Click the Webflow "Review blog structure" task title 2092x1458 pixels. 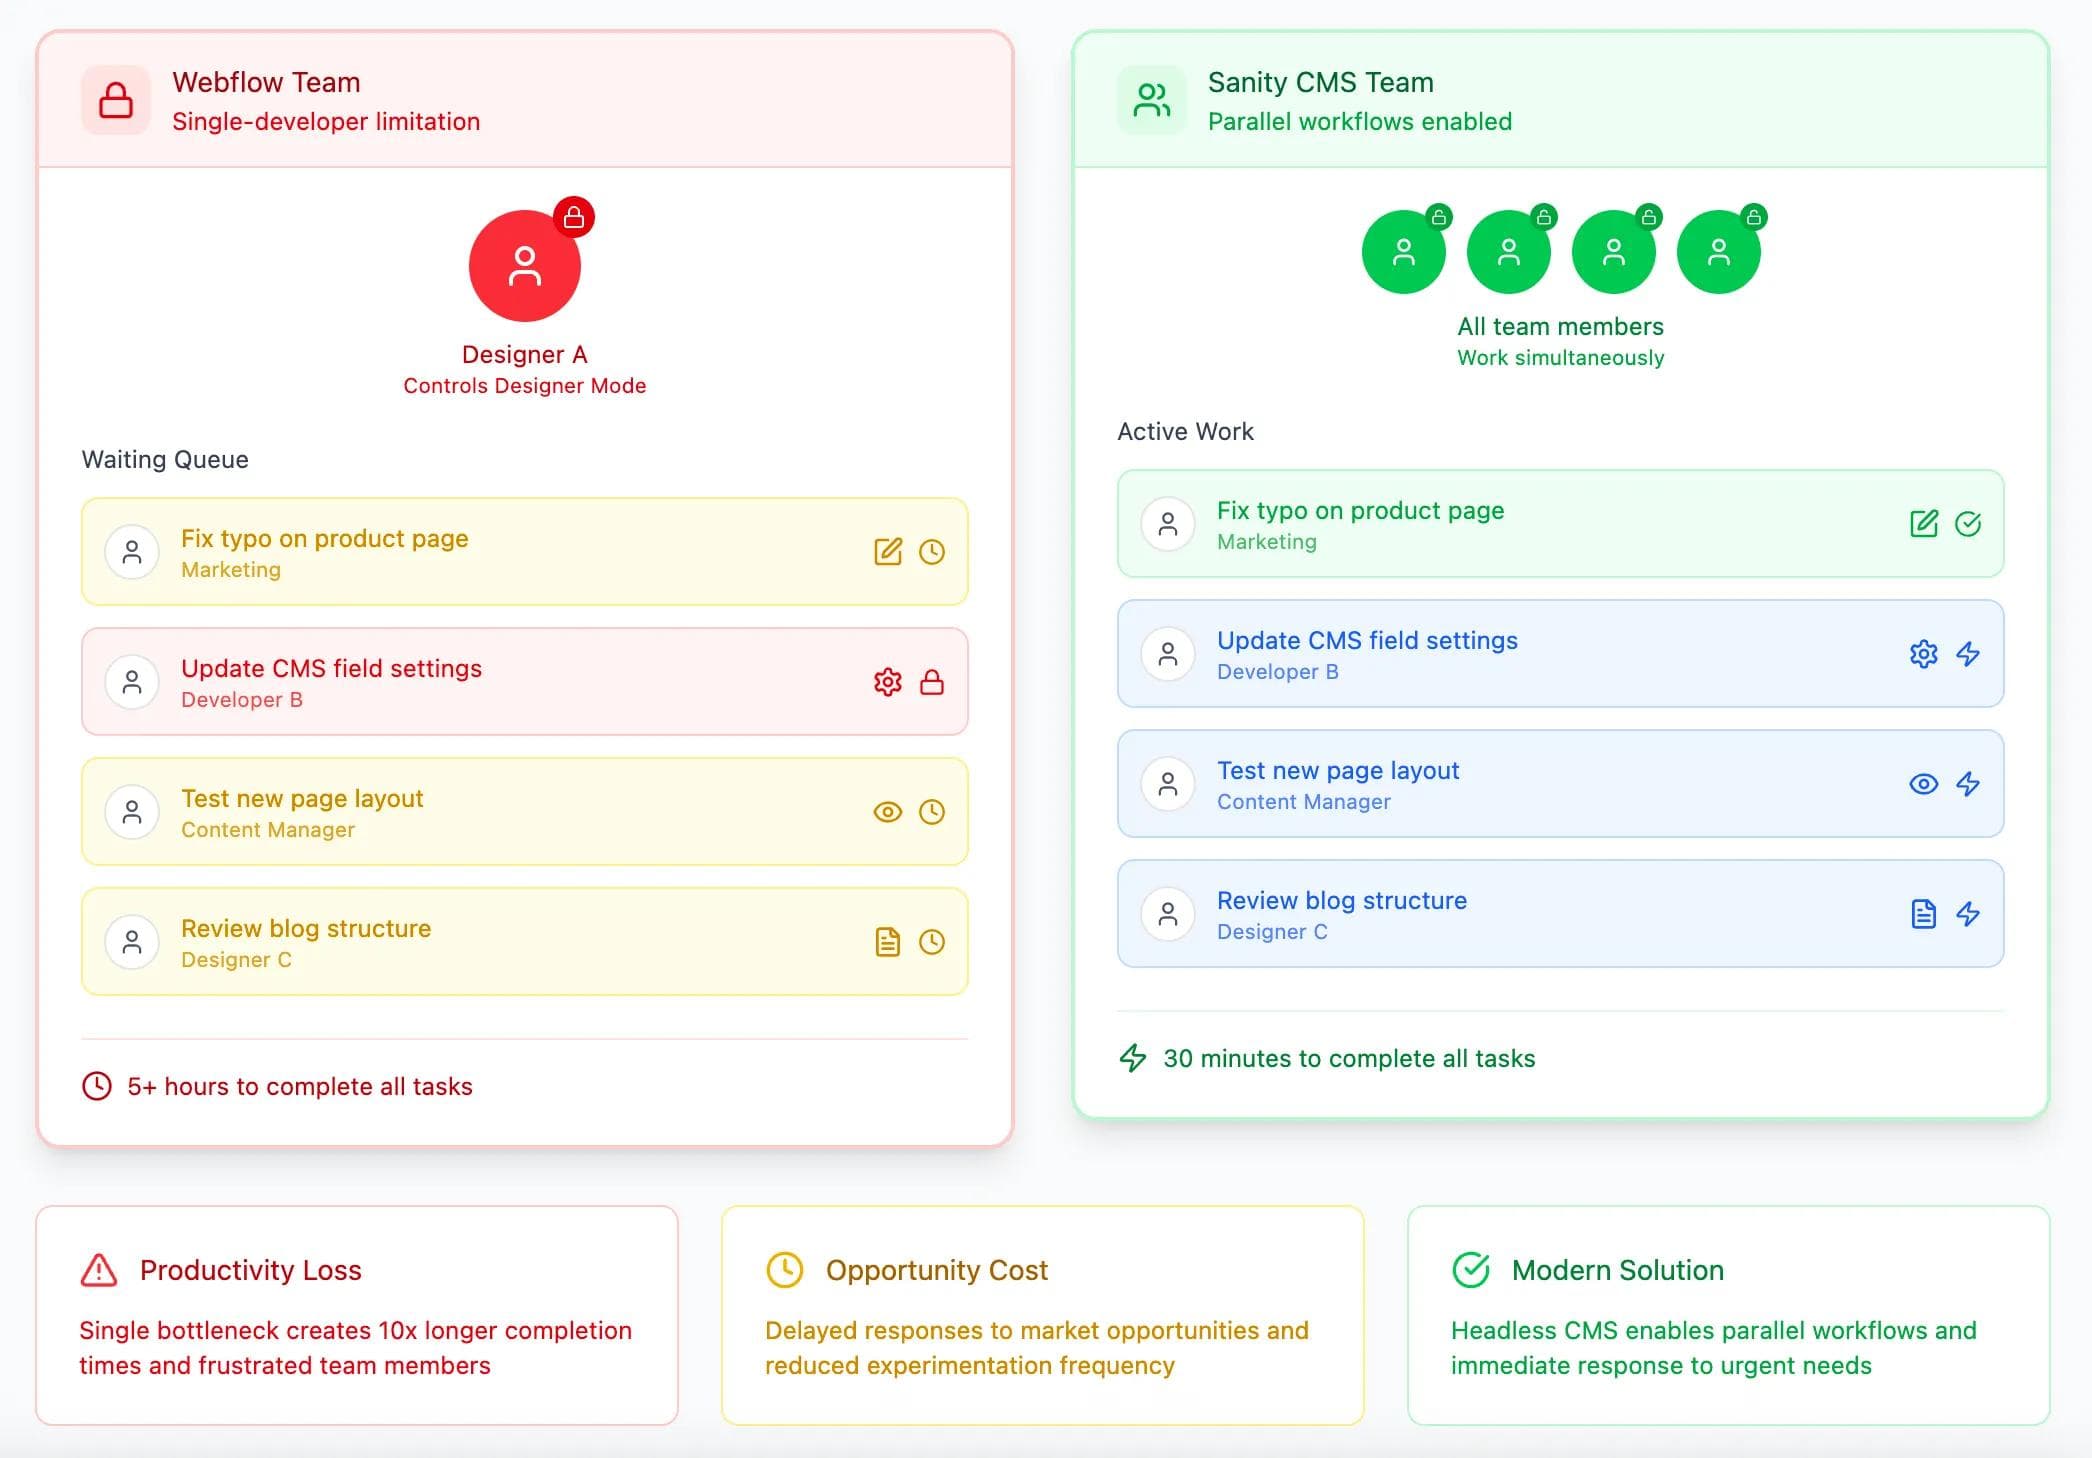click(306, 928)
